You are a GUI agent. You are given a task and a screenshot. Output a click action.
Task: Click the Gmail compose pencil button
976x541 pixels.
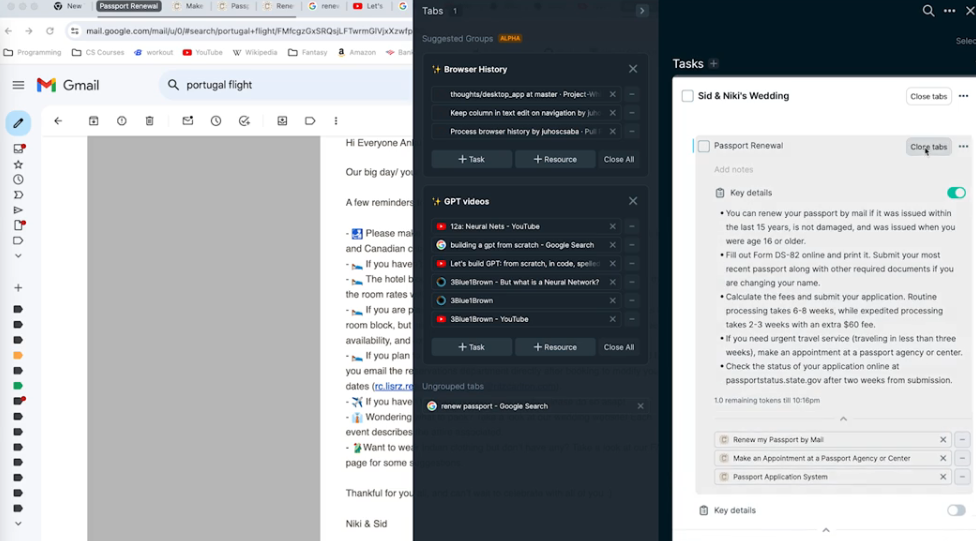(18, 123)
